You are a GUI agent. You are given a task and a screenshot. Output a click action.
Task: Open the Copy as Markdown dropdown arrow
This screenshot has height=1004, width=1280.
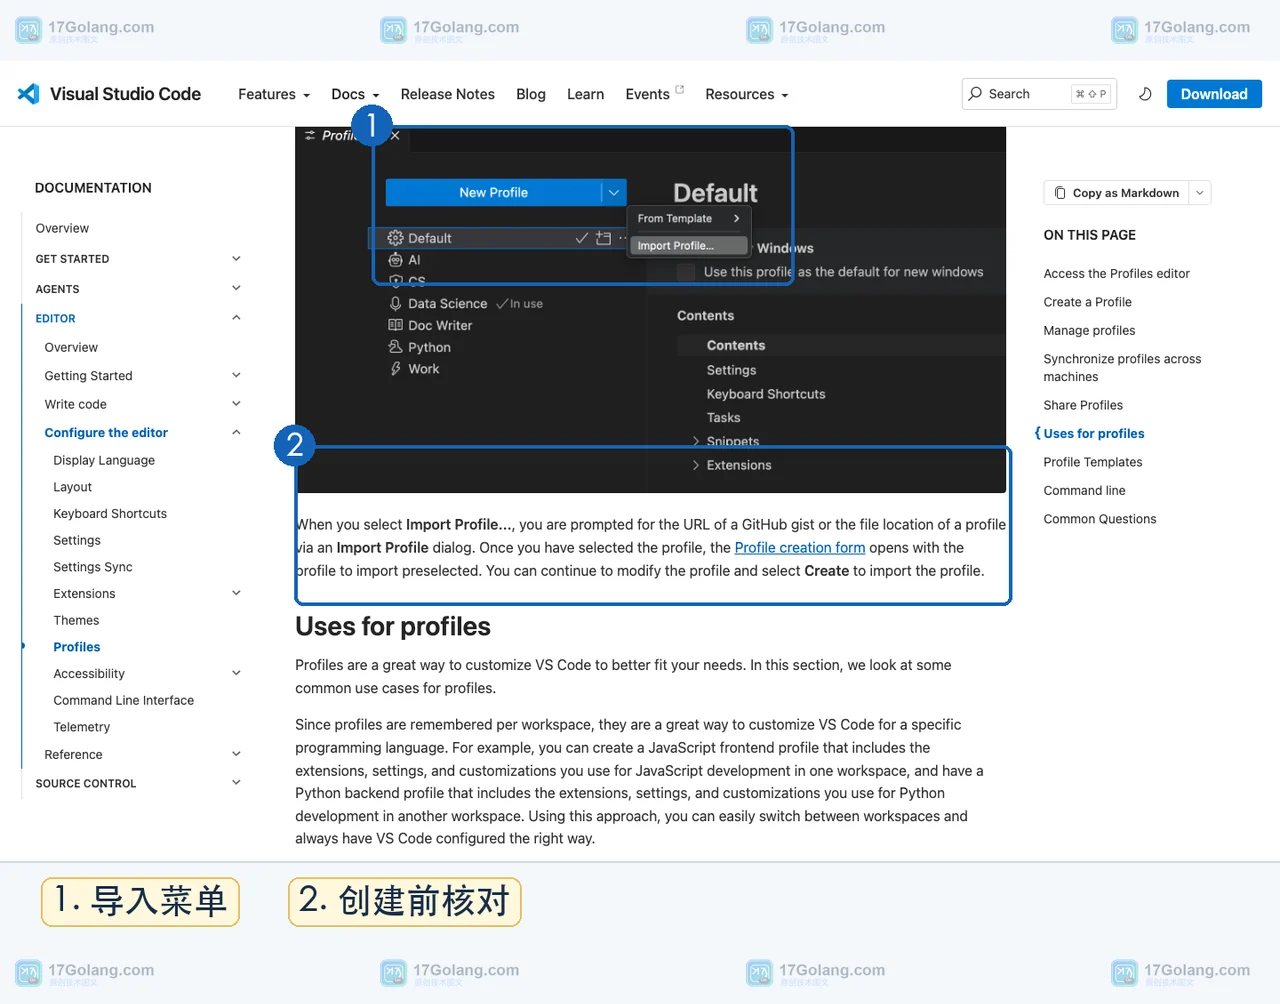tap(1199, 193)
